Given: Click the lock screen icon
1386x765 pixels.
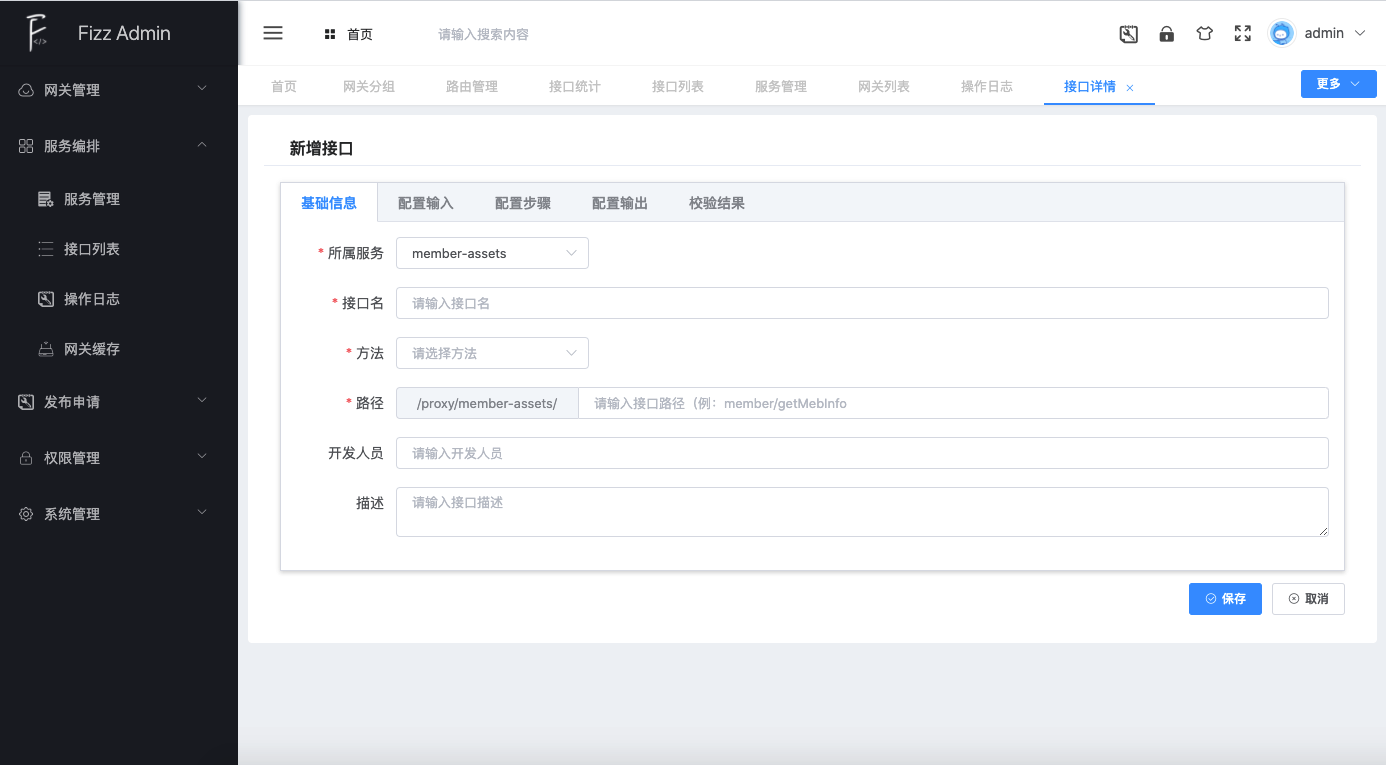Looking at the screenshot, I should point(1166,34).
